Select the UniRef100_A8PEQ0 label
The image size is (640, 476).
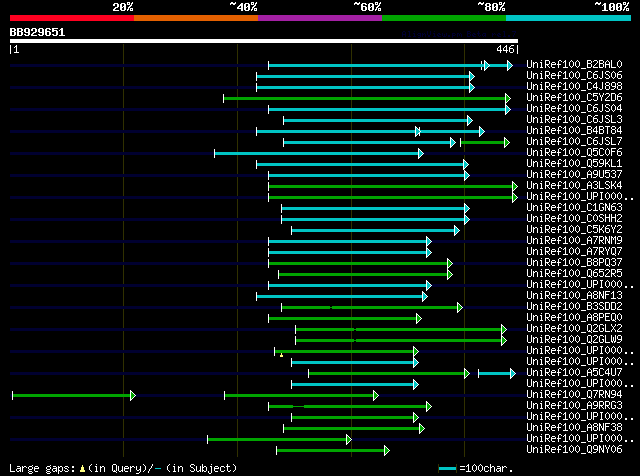pos(574,318)
